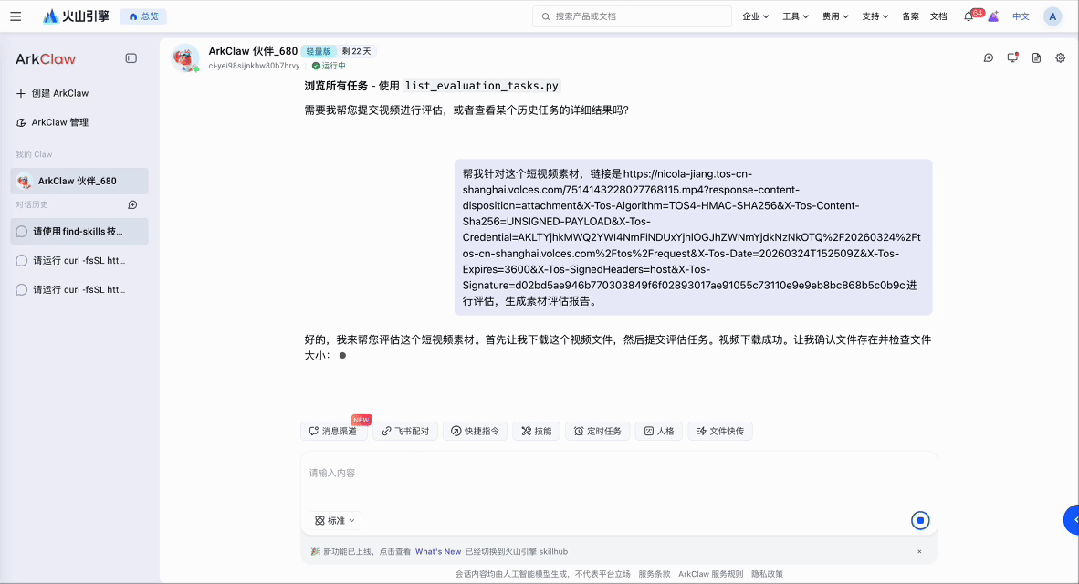Open the first 请运行 curl -fsSL conversation
This screenshot has height=584, width=1079.
[x=80, y=261]
